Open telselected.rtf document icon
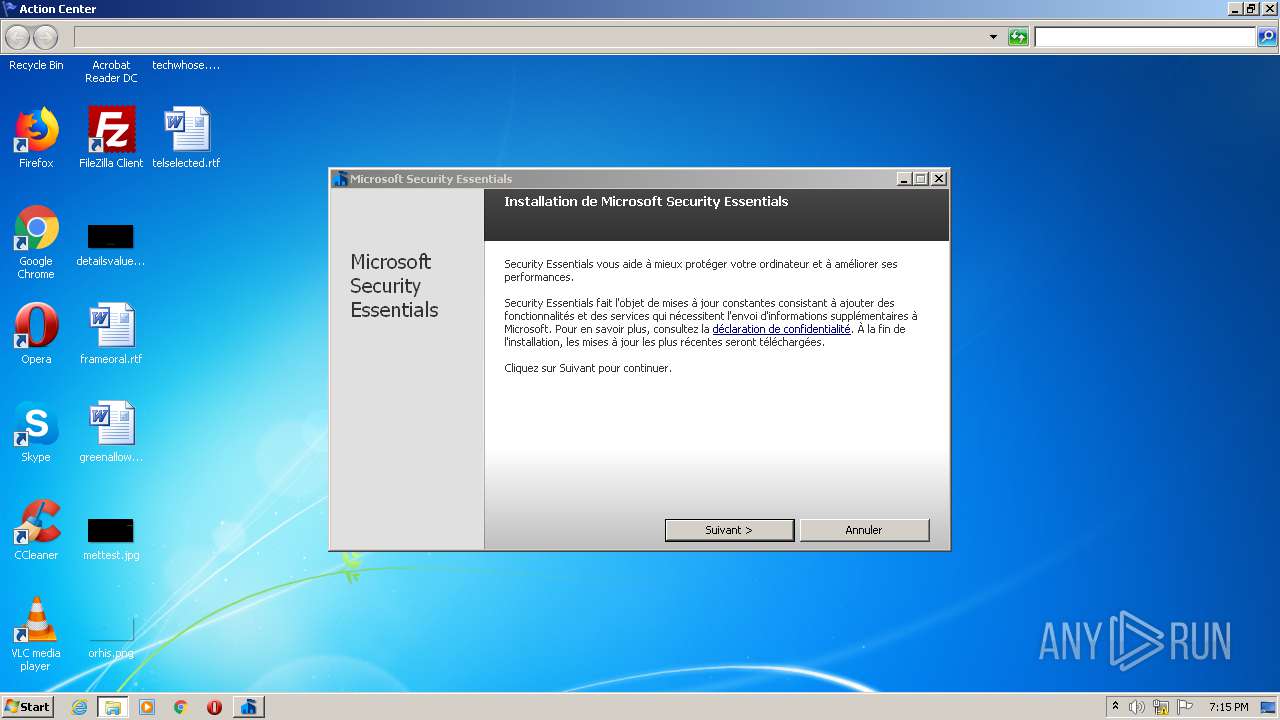Image resolution: width=1280 pixels, height=720 pixels. (186, 138)
